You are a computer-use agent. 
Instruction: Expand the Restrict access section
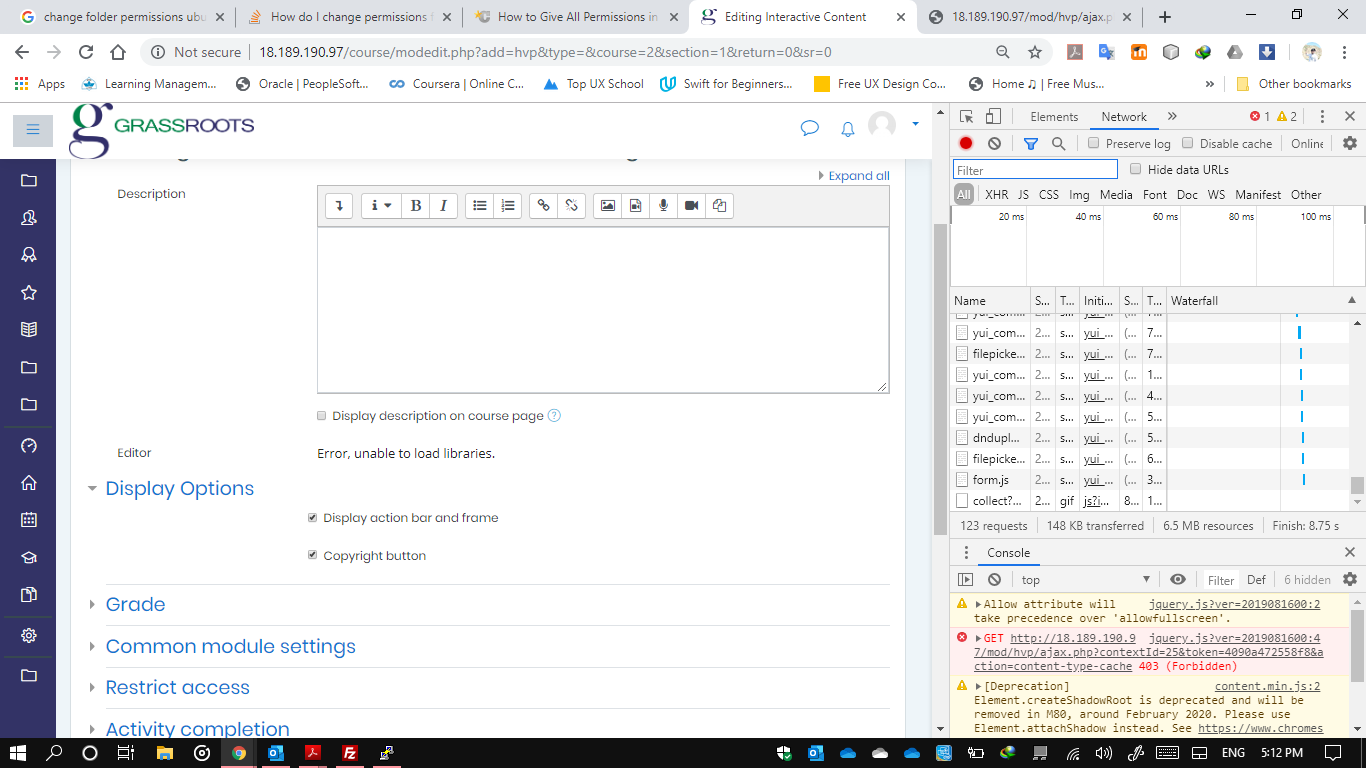[177, 688]
